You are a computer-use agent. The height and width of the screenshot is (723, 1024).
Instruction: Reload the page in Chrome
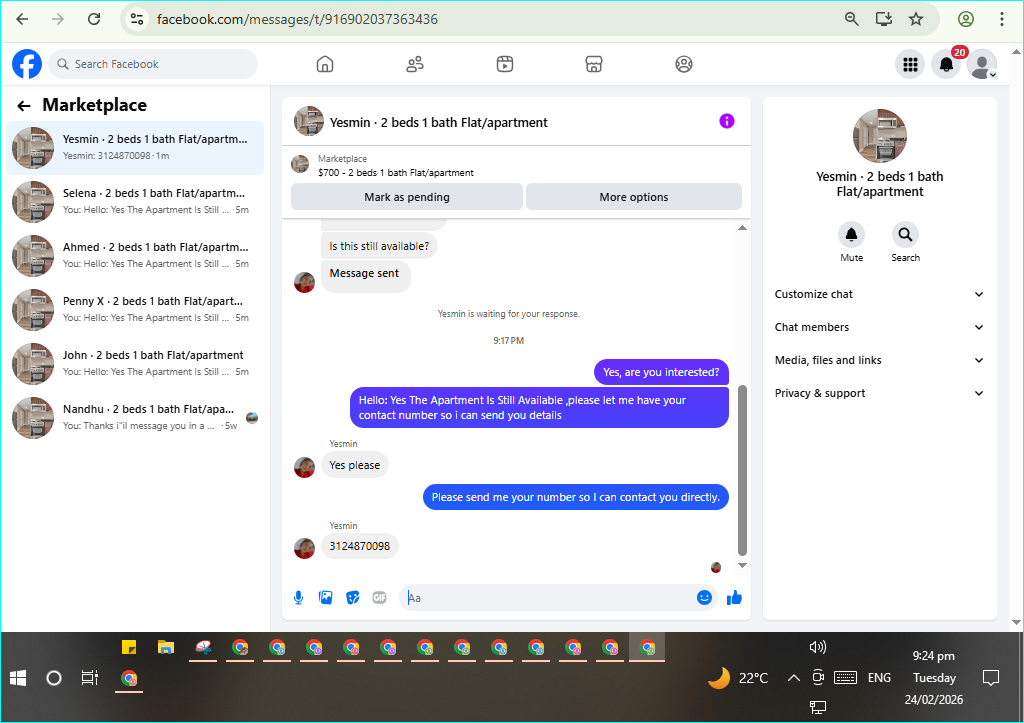(x=94, y=19)
